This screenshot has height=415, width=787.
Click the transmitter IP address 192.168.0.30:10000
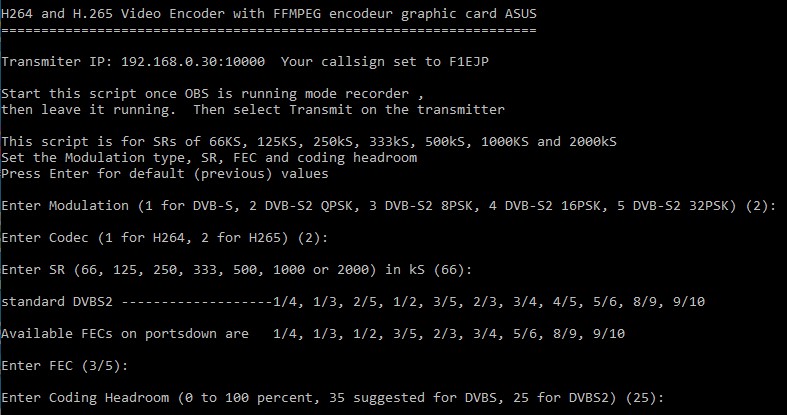(x=193, y=62)
